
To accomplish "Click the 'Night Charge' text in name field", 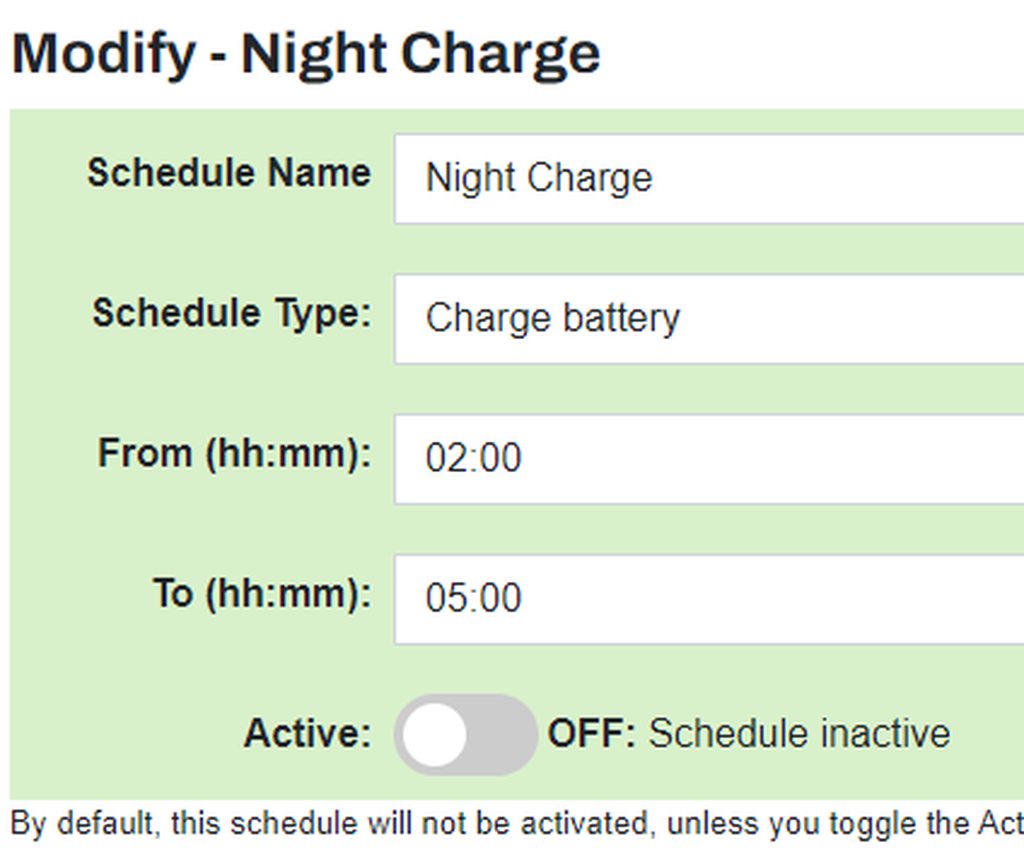I will pyautogui.click(x=539, y=178).
